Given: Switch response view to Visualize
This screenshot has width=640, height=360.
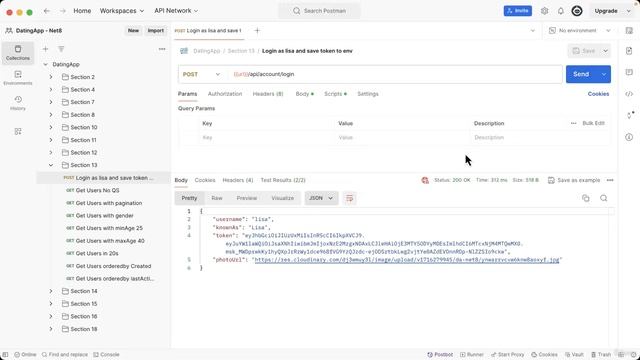Looking at the screenshot, I should [x=282, y=198].
